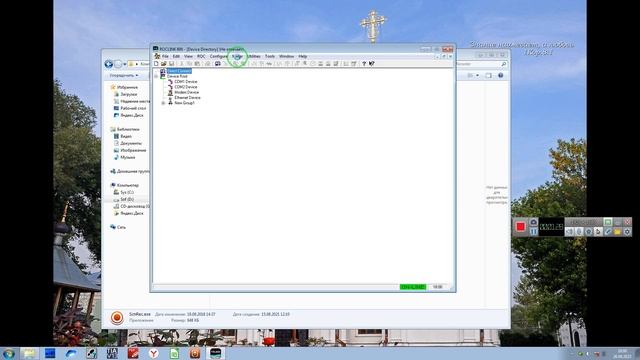Open Документы library in Explorer sidebar
Screen dimensions: 640x360
(131, 143)
